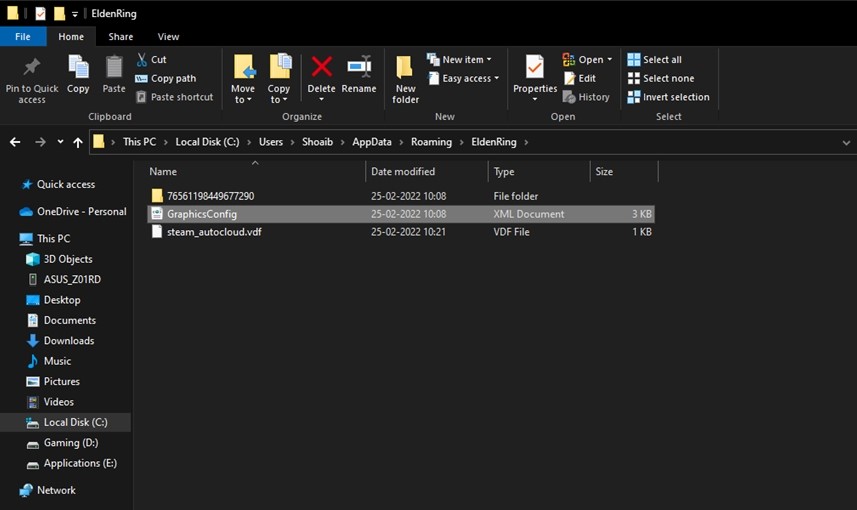Select This PC in navigation pane
857x510 pixels.
point(45,238)
